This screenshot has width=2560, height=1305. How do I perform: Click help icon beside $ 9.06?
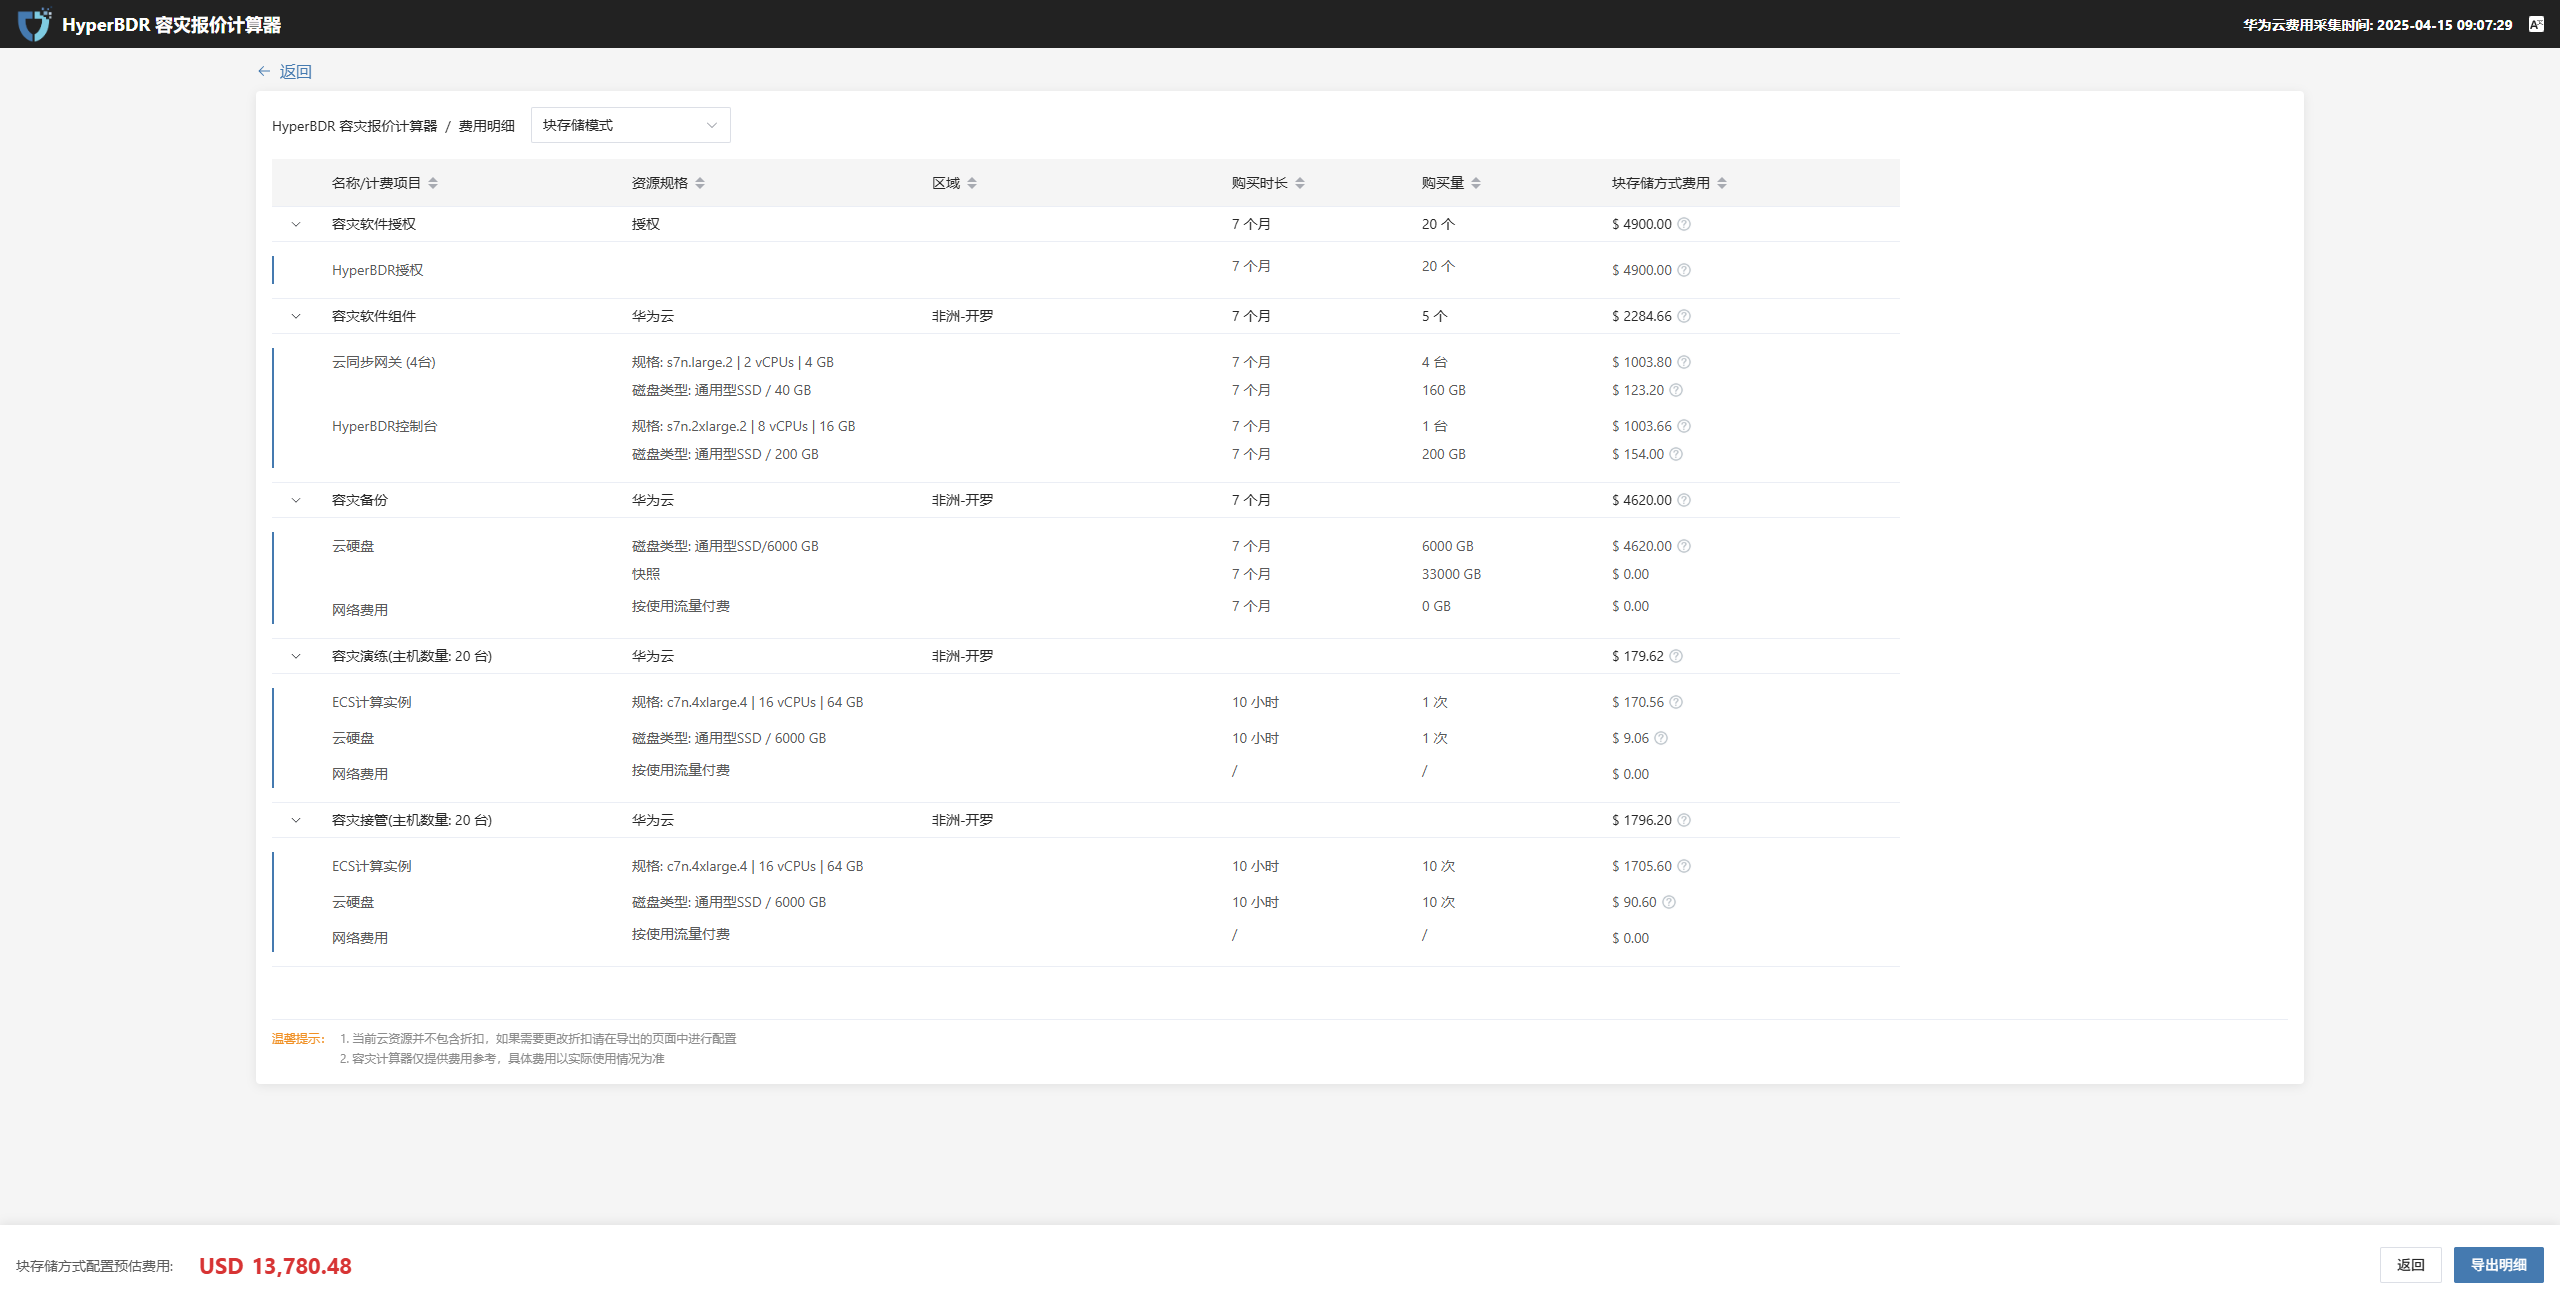[x=1661, y=738]
